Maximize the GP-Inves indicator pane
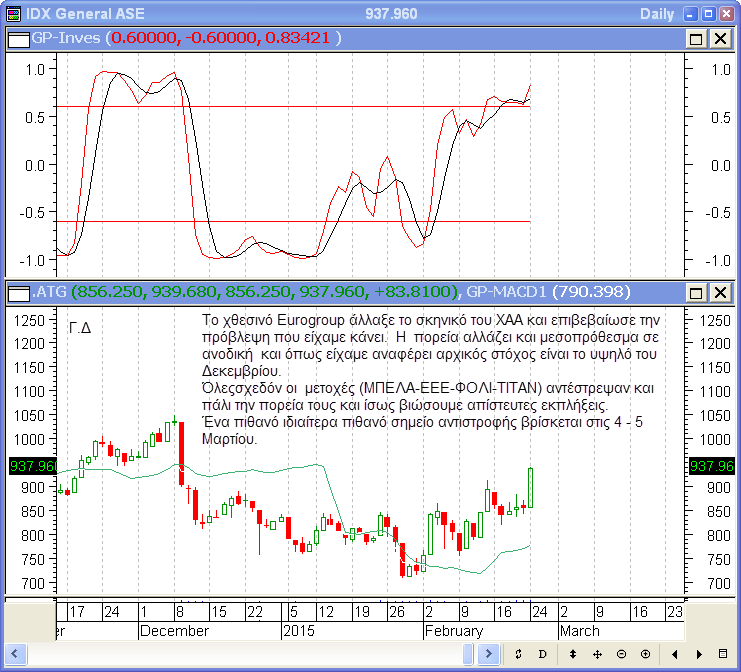Screen dimensions: 741x672 [x=696, y=39]
